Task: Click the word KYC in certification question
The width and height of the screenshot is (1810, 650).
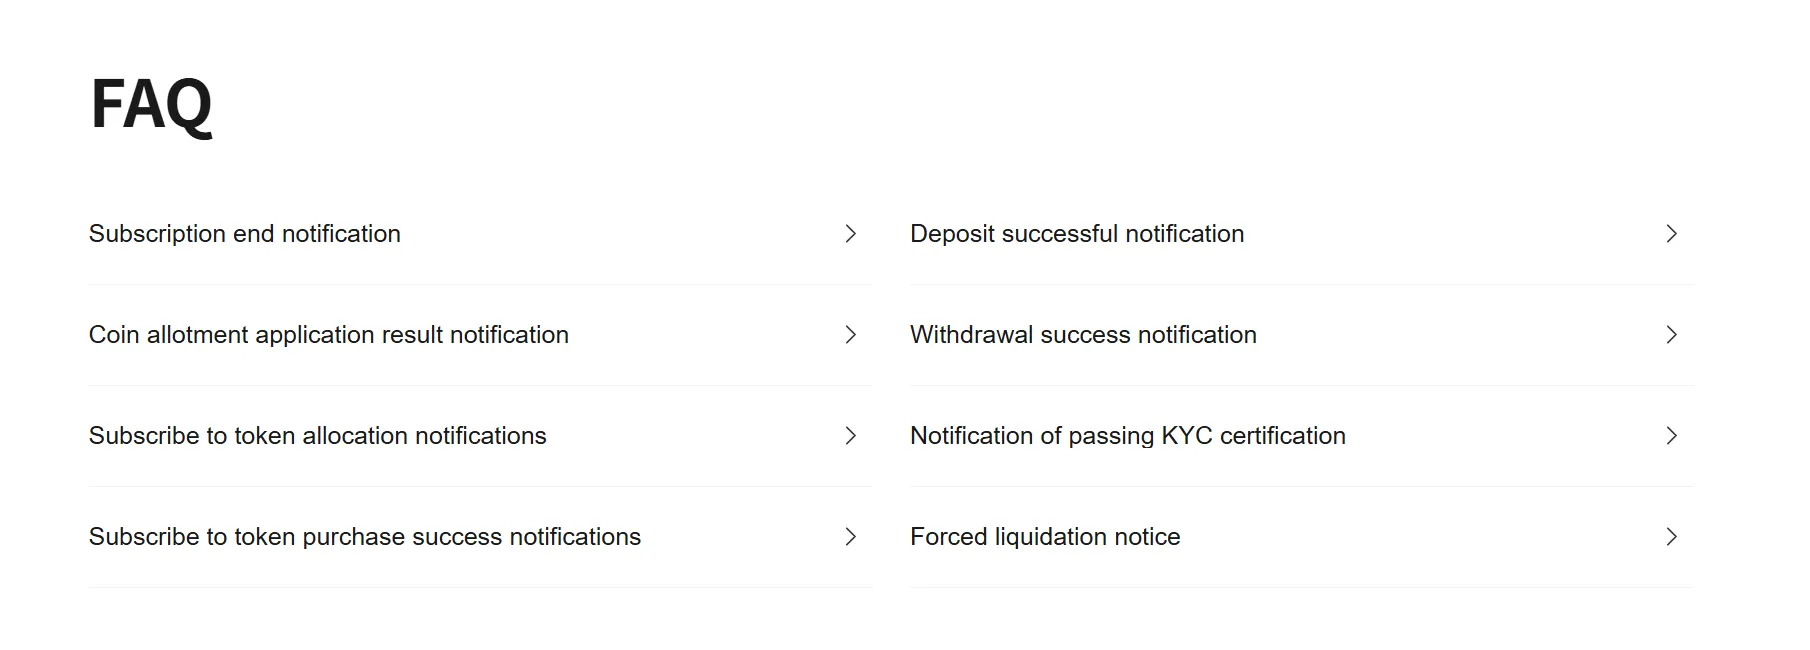Action: [x=1186, y=436]
